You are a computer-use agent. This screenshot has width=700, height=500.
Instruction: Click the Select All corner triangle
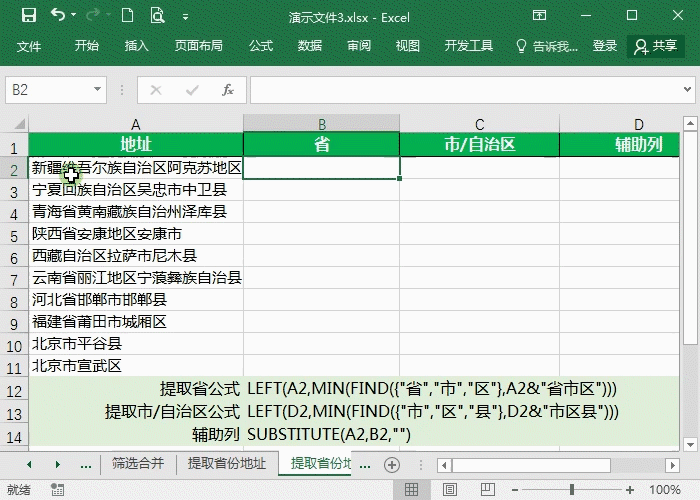[19, 123]
